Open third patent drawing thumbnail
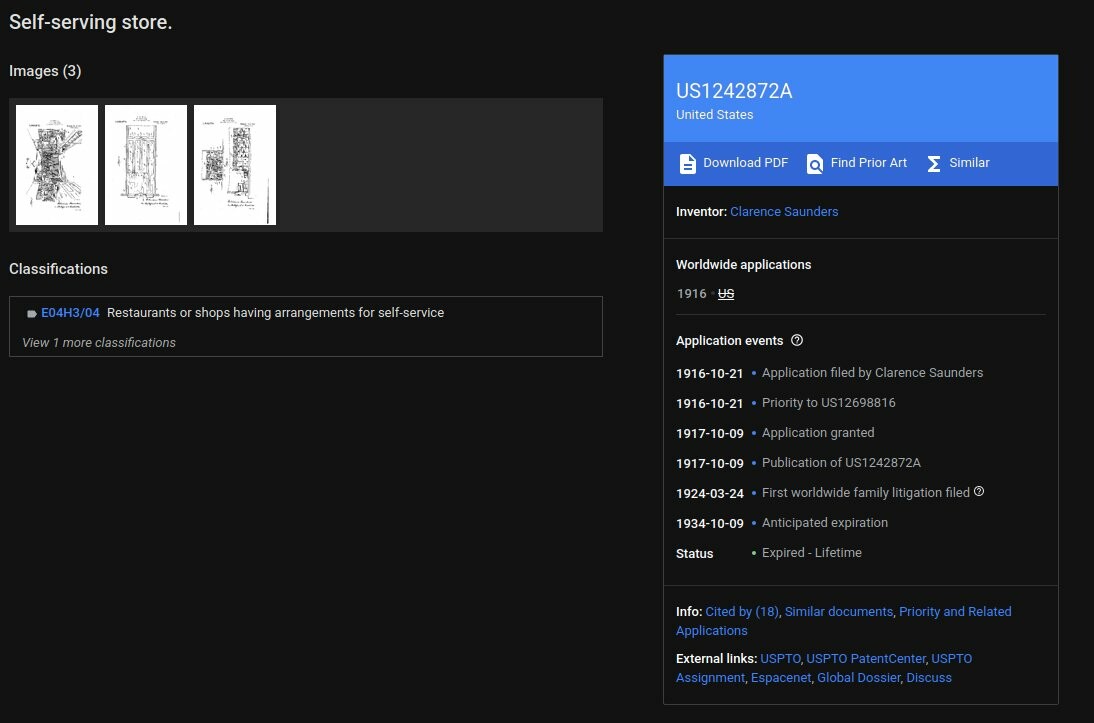 [234, 165]
